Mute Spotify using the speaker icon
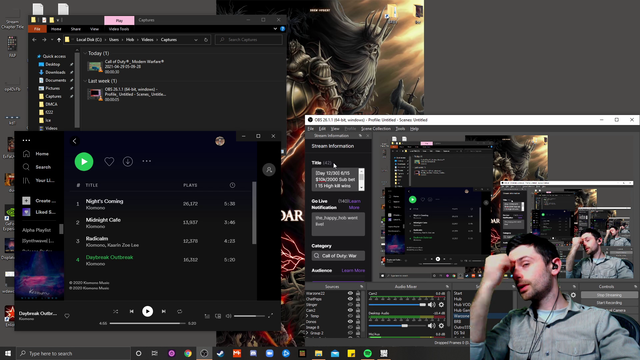This screenshot has width=640, height=360. click(229, 316)
